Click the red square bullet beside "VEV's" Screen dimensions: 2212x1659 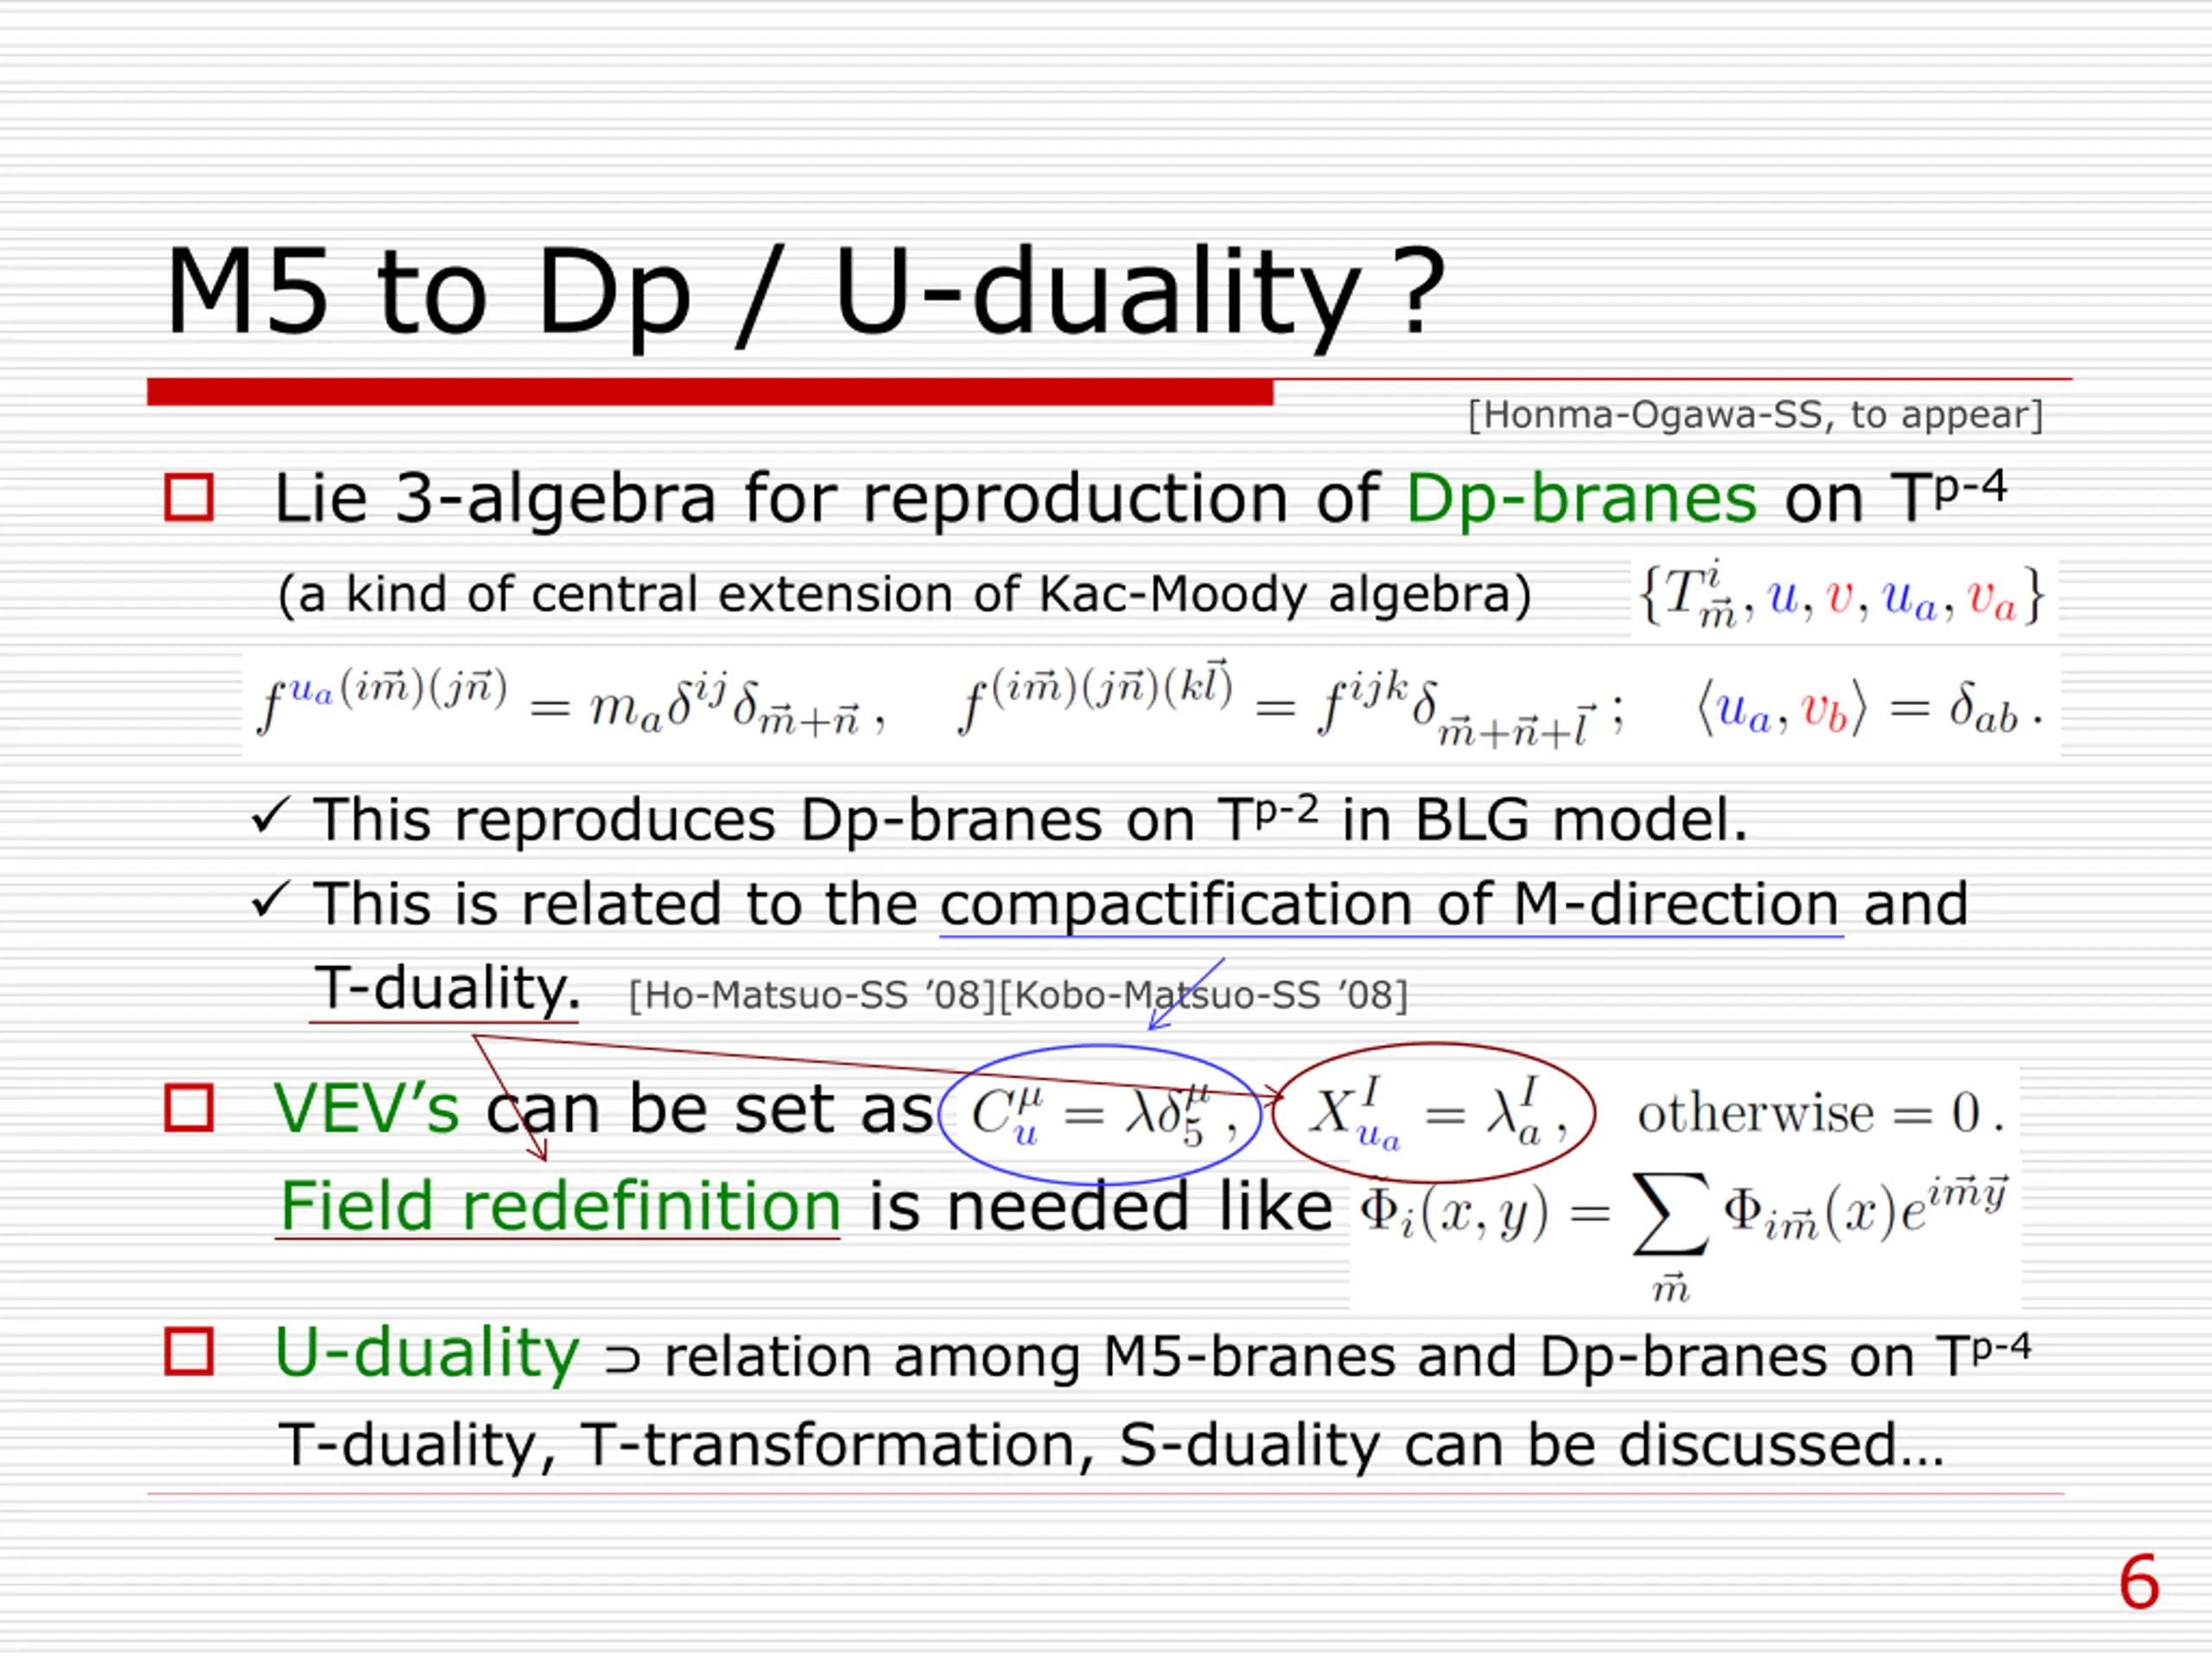[189, 1108]
